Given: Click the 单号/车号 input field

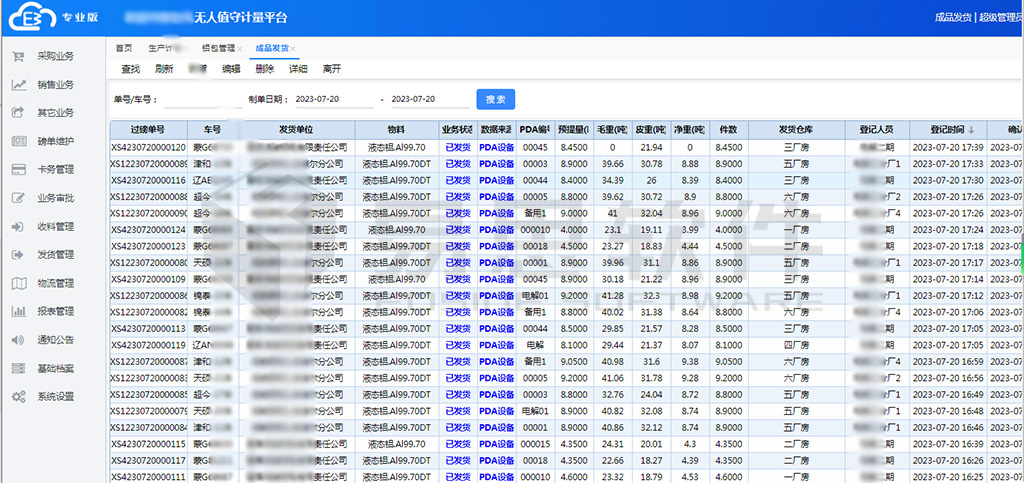Looking at the screenshot, I should (205, 100).
